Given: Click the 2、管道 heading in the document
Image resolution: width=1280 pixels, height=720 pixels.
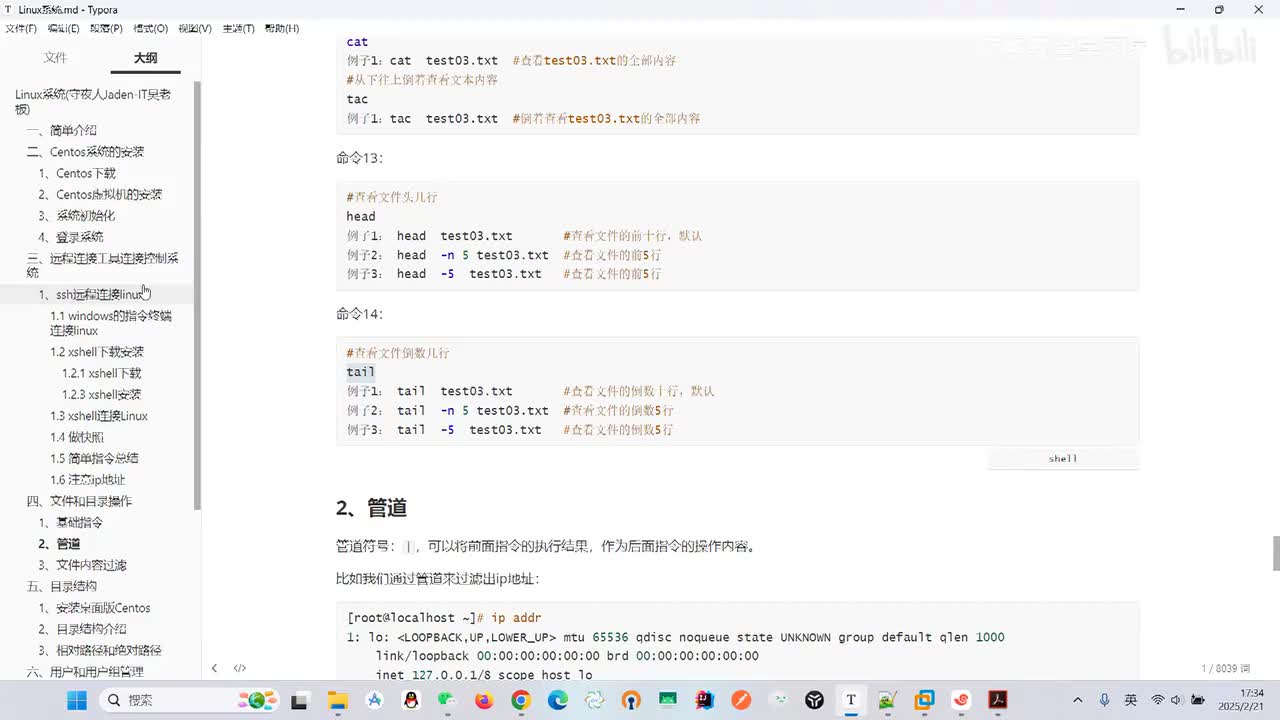Looking at the screenshot, I should click(x=371, y=508).
